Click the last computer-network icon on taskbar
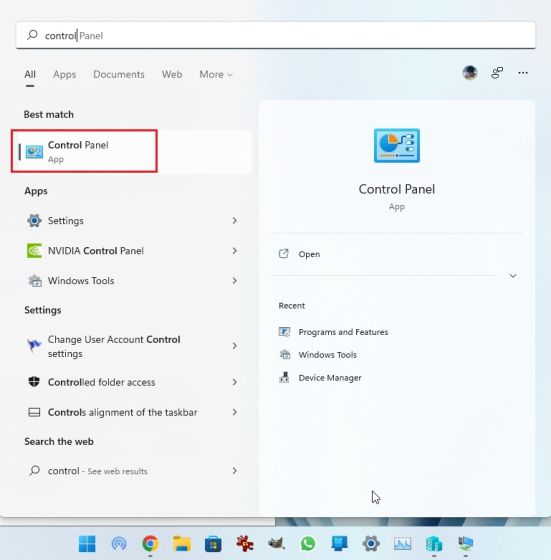Image resolution: width=551 pixels, height=560 pixels. click(466, 544)
